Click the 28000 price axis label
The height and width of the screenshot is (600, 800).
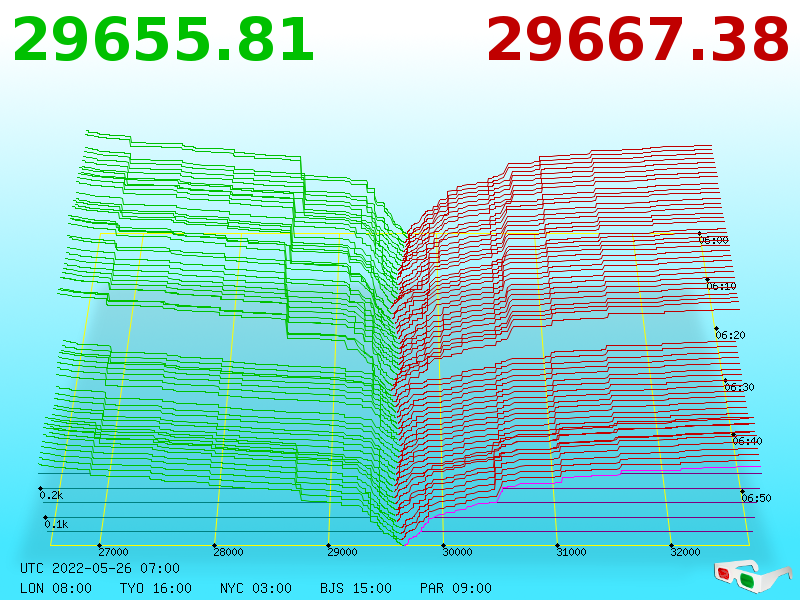(228, 552)
